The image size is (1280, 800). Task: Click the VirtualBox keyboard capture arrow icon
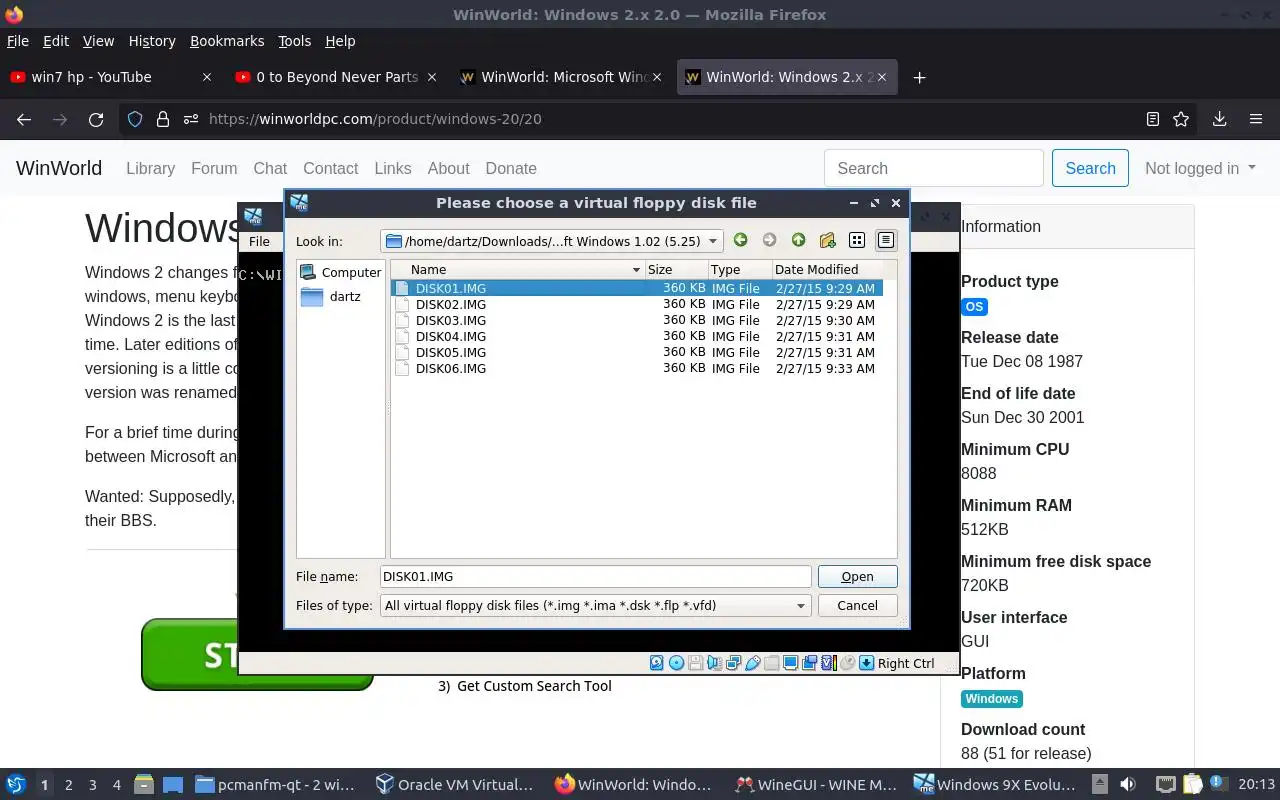tap(867, 663)
